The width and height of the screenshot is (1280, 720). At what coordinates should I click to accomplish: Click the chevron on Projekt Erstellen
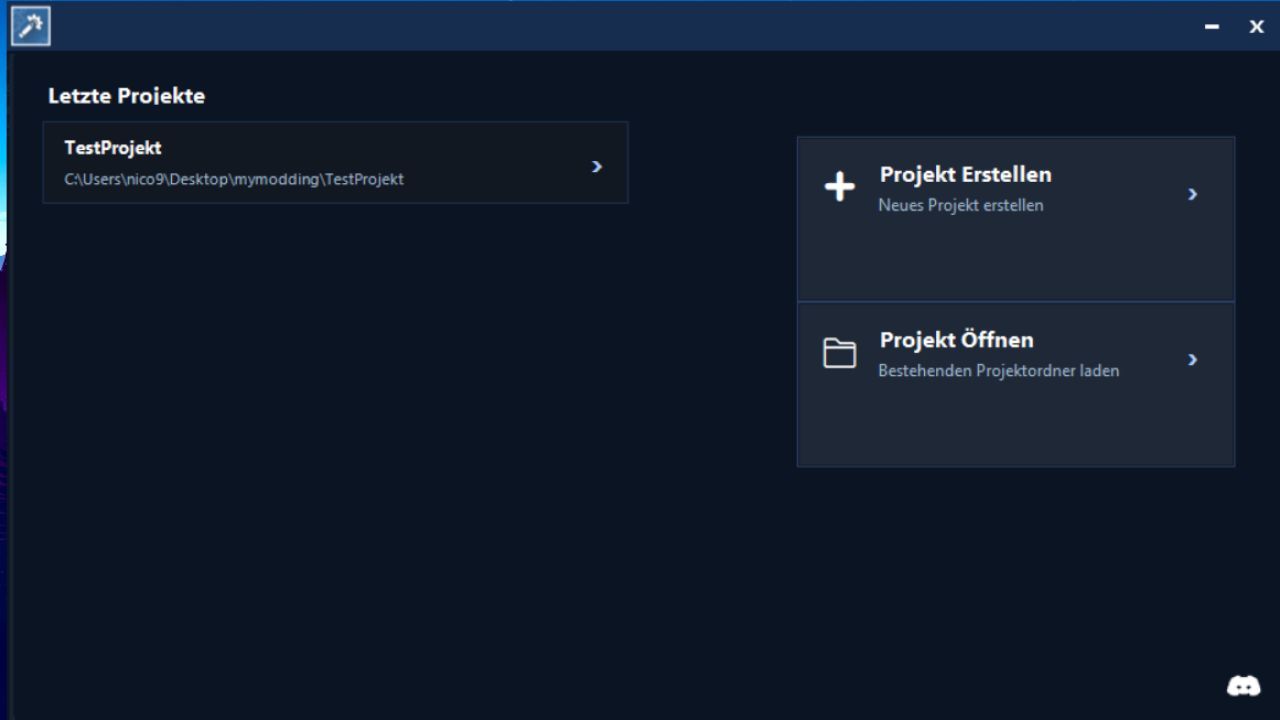pyautogui.click(x=1192, y=194)
